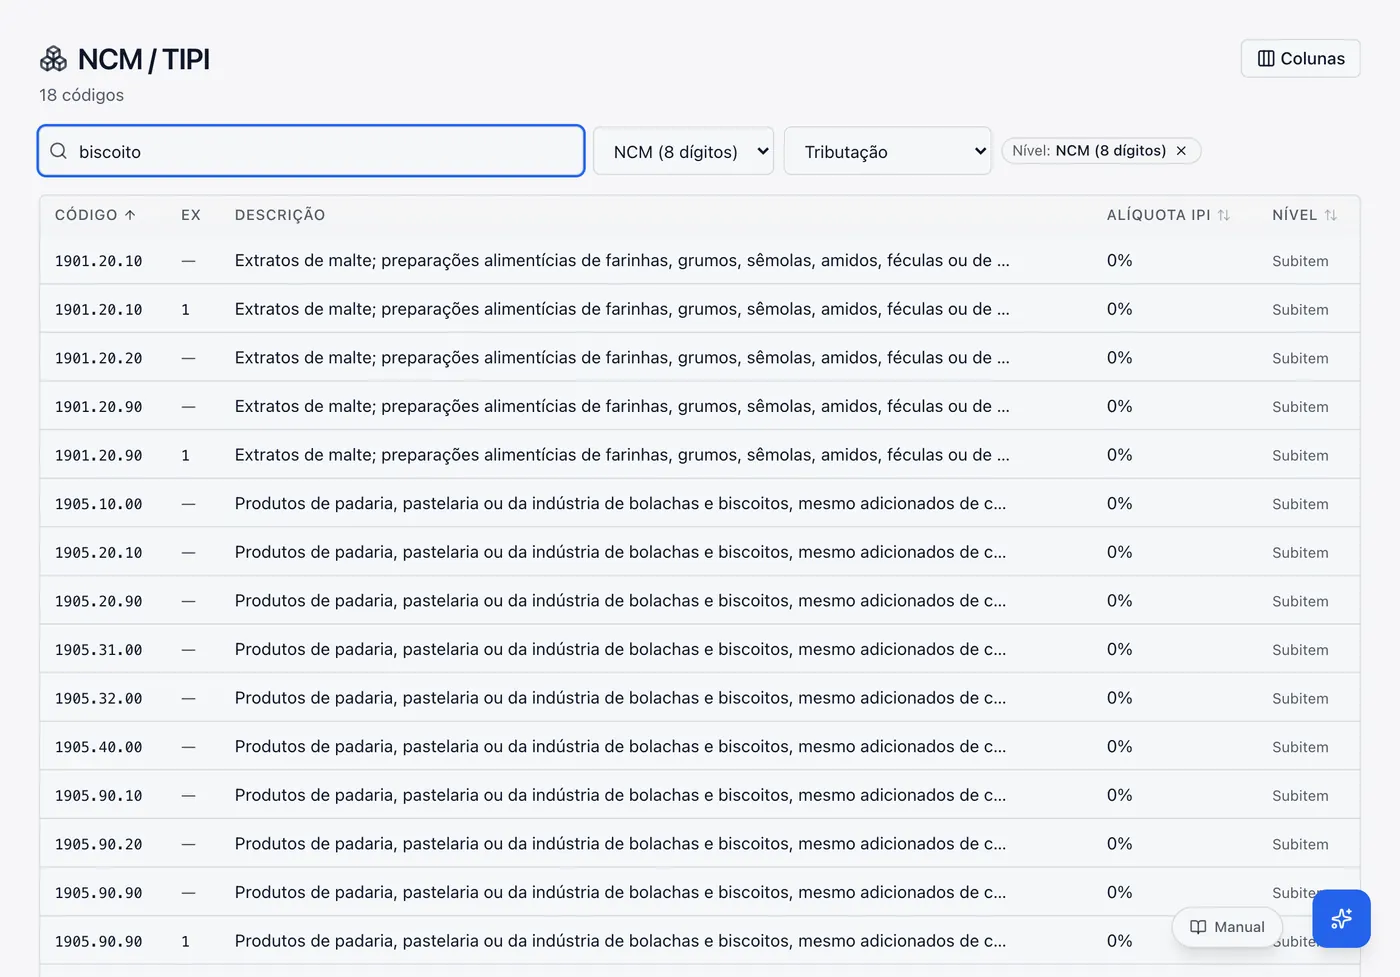Select code 1905.20.90 row

click(699, 601)
